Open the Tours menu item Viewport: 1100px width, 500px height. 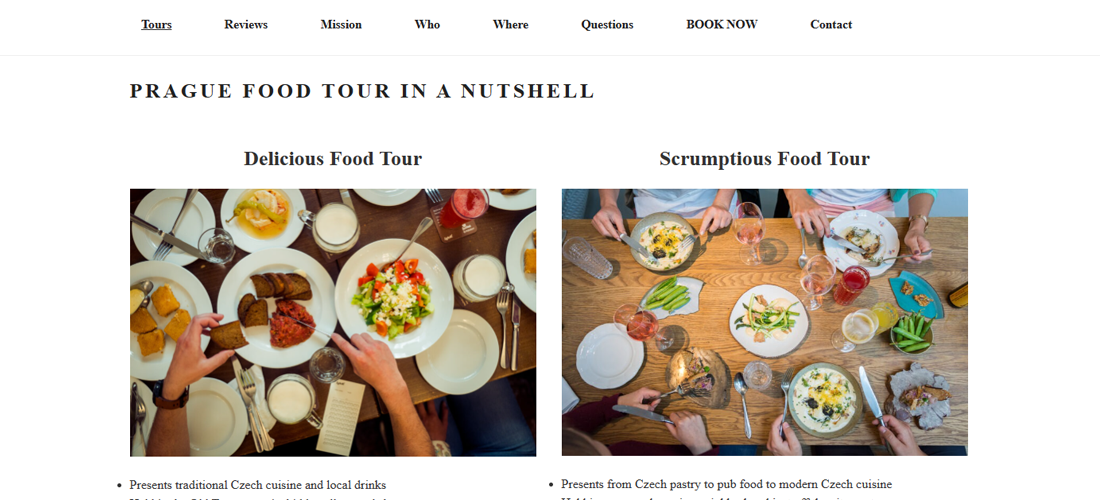click(x=156, y=25)
